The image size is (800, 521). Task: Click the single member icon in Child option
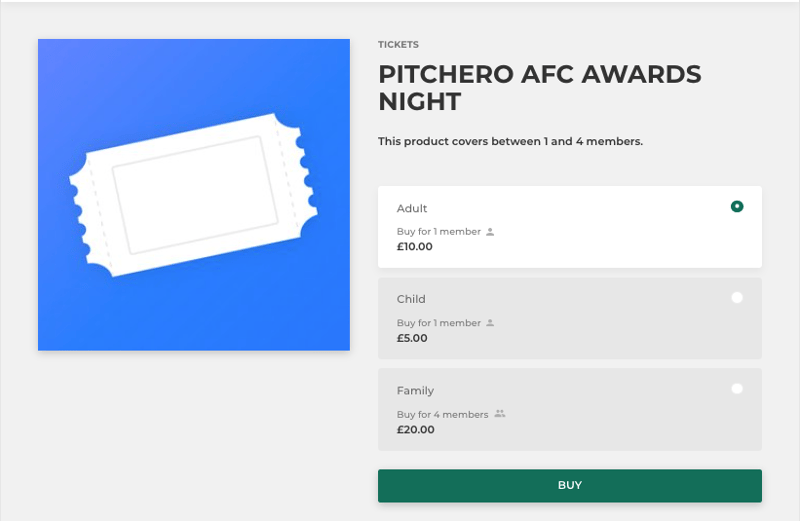[x=490, y=323]
